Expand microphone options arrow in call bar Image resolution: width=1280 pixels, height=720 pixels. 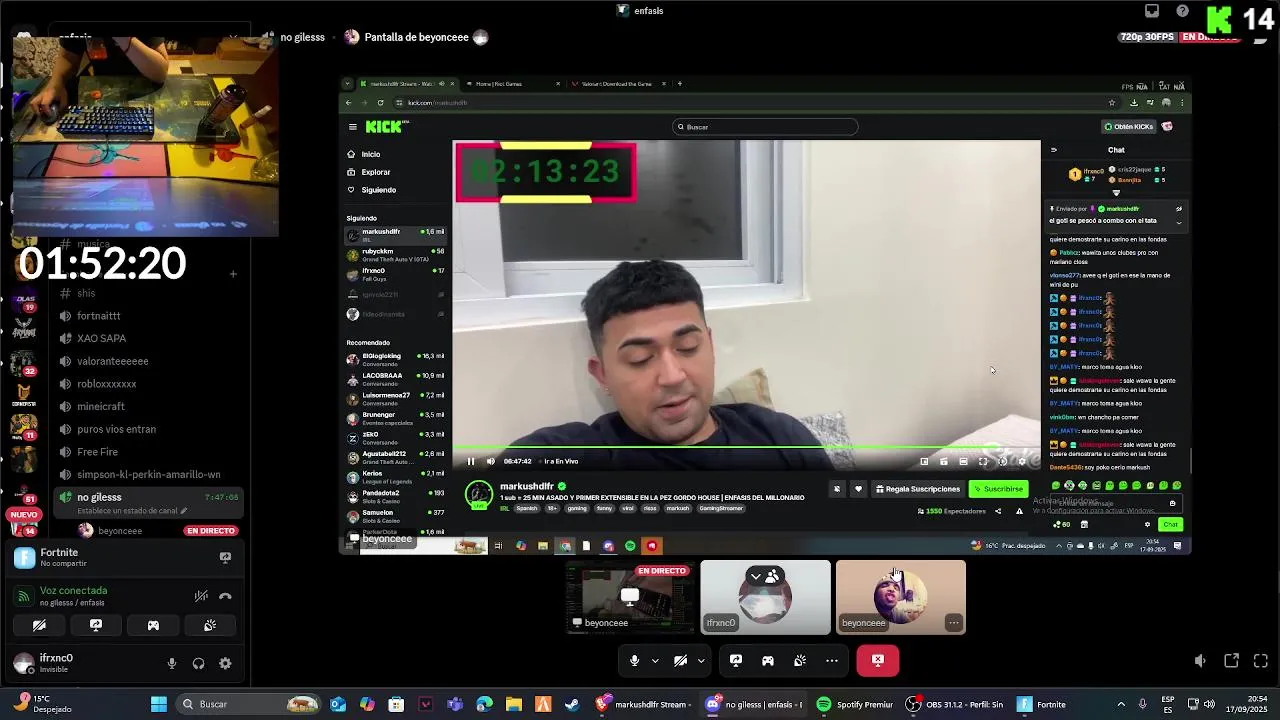[655, 660]
